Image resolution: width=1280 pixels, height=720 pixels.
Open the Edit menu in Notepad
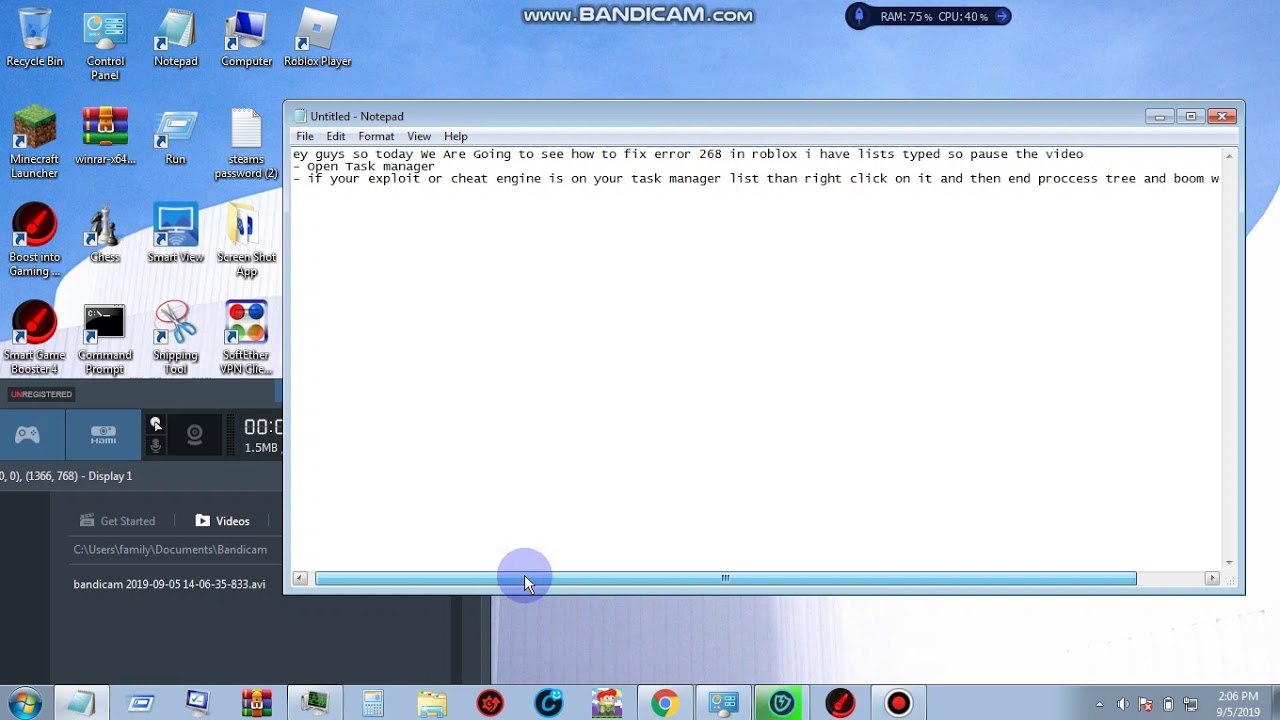pos(336,136)
